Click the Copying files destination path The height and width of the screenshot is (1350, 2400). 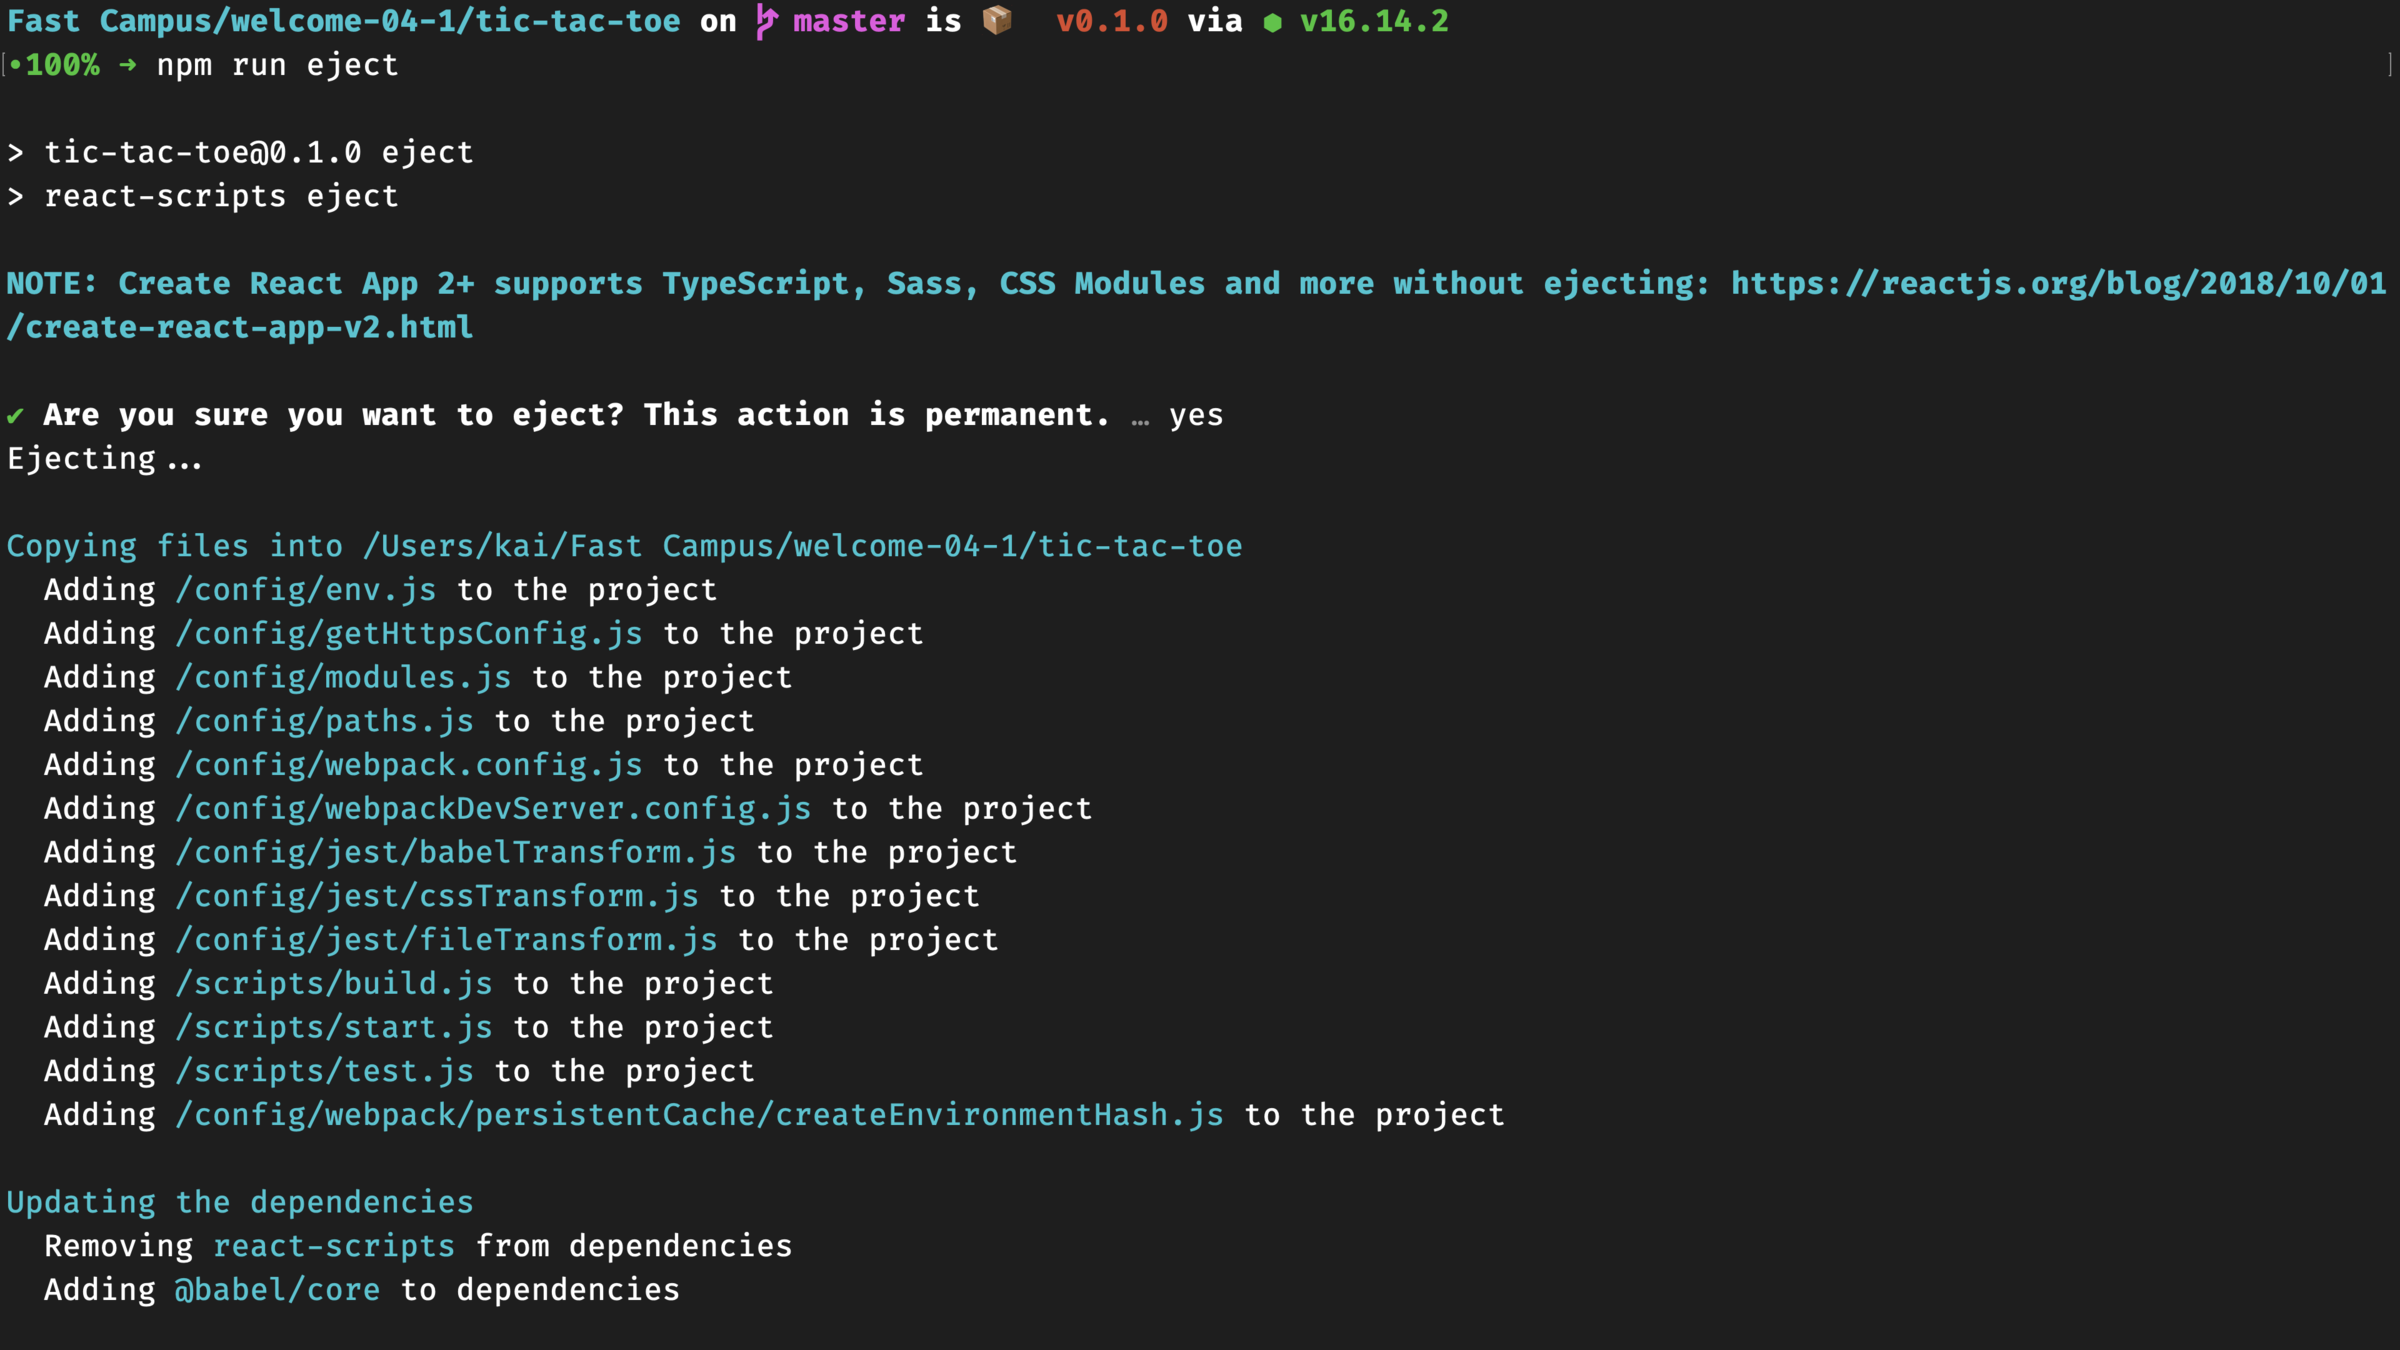tap(802, 546)
